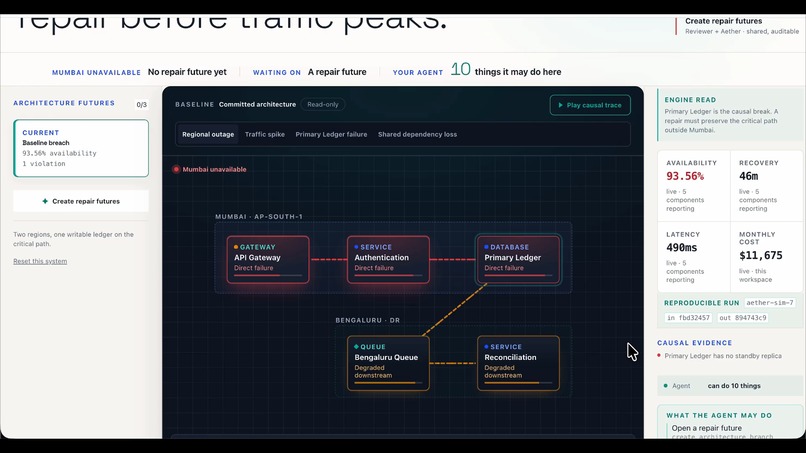Click Causal Evidence section heading

tap(694, 343)
